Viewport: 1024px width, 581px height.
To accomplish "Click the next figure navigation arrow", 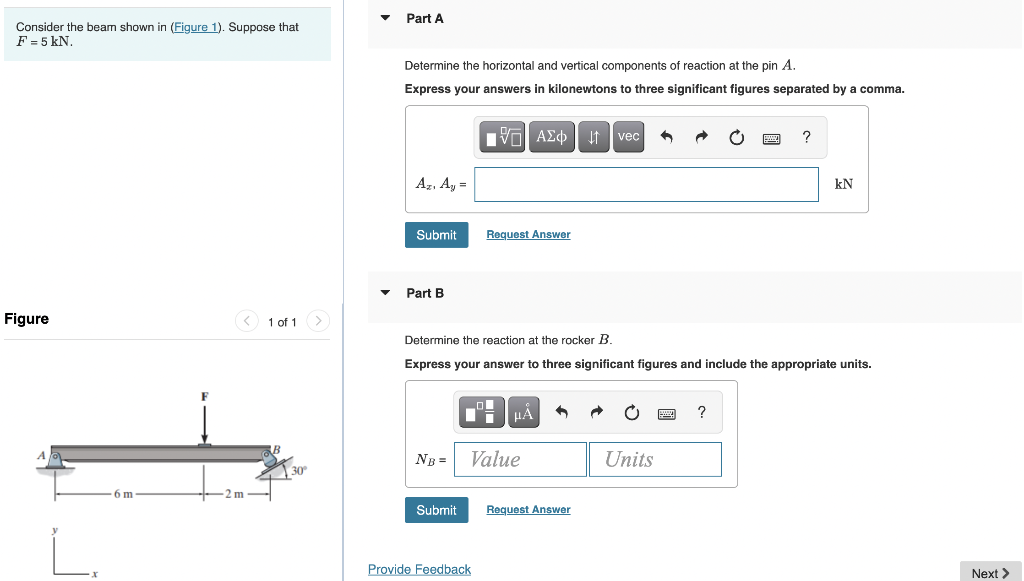I will coord(318,321).
